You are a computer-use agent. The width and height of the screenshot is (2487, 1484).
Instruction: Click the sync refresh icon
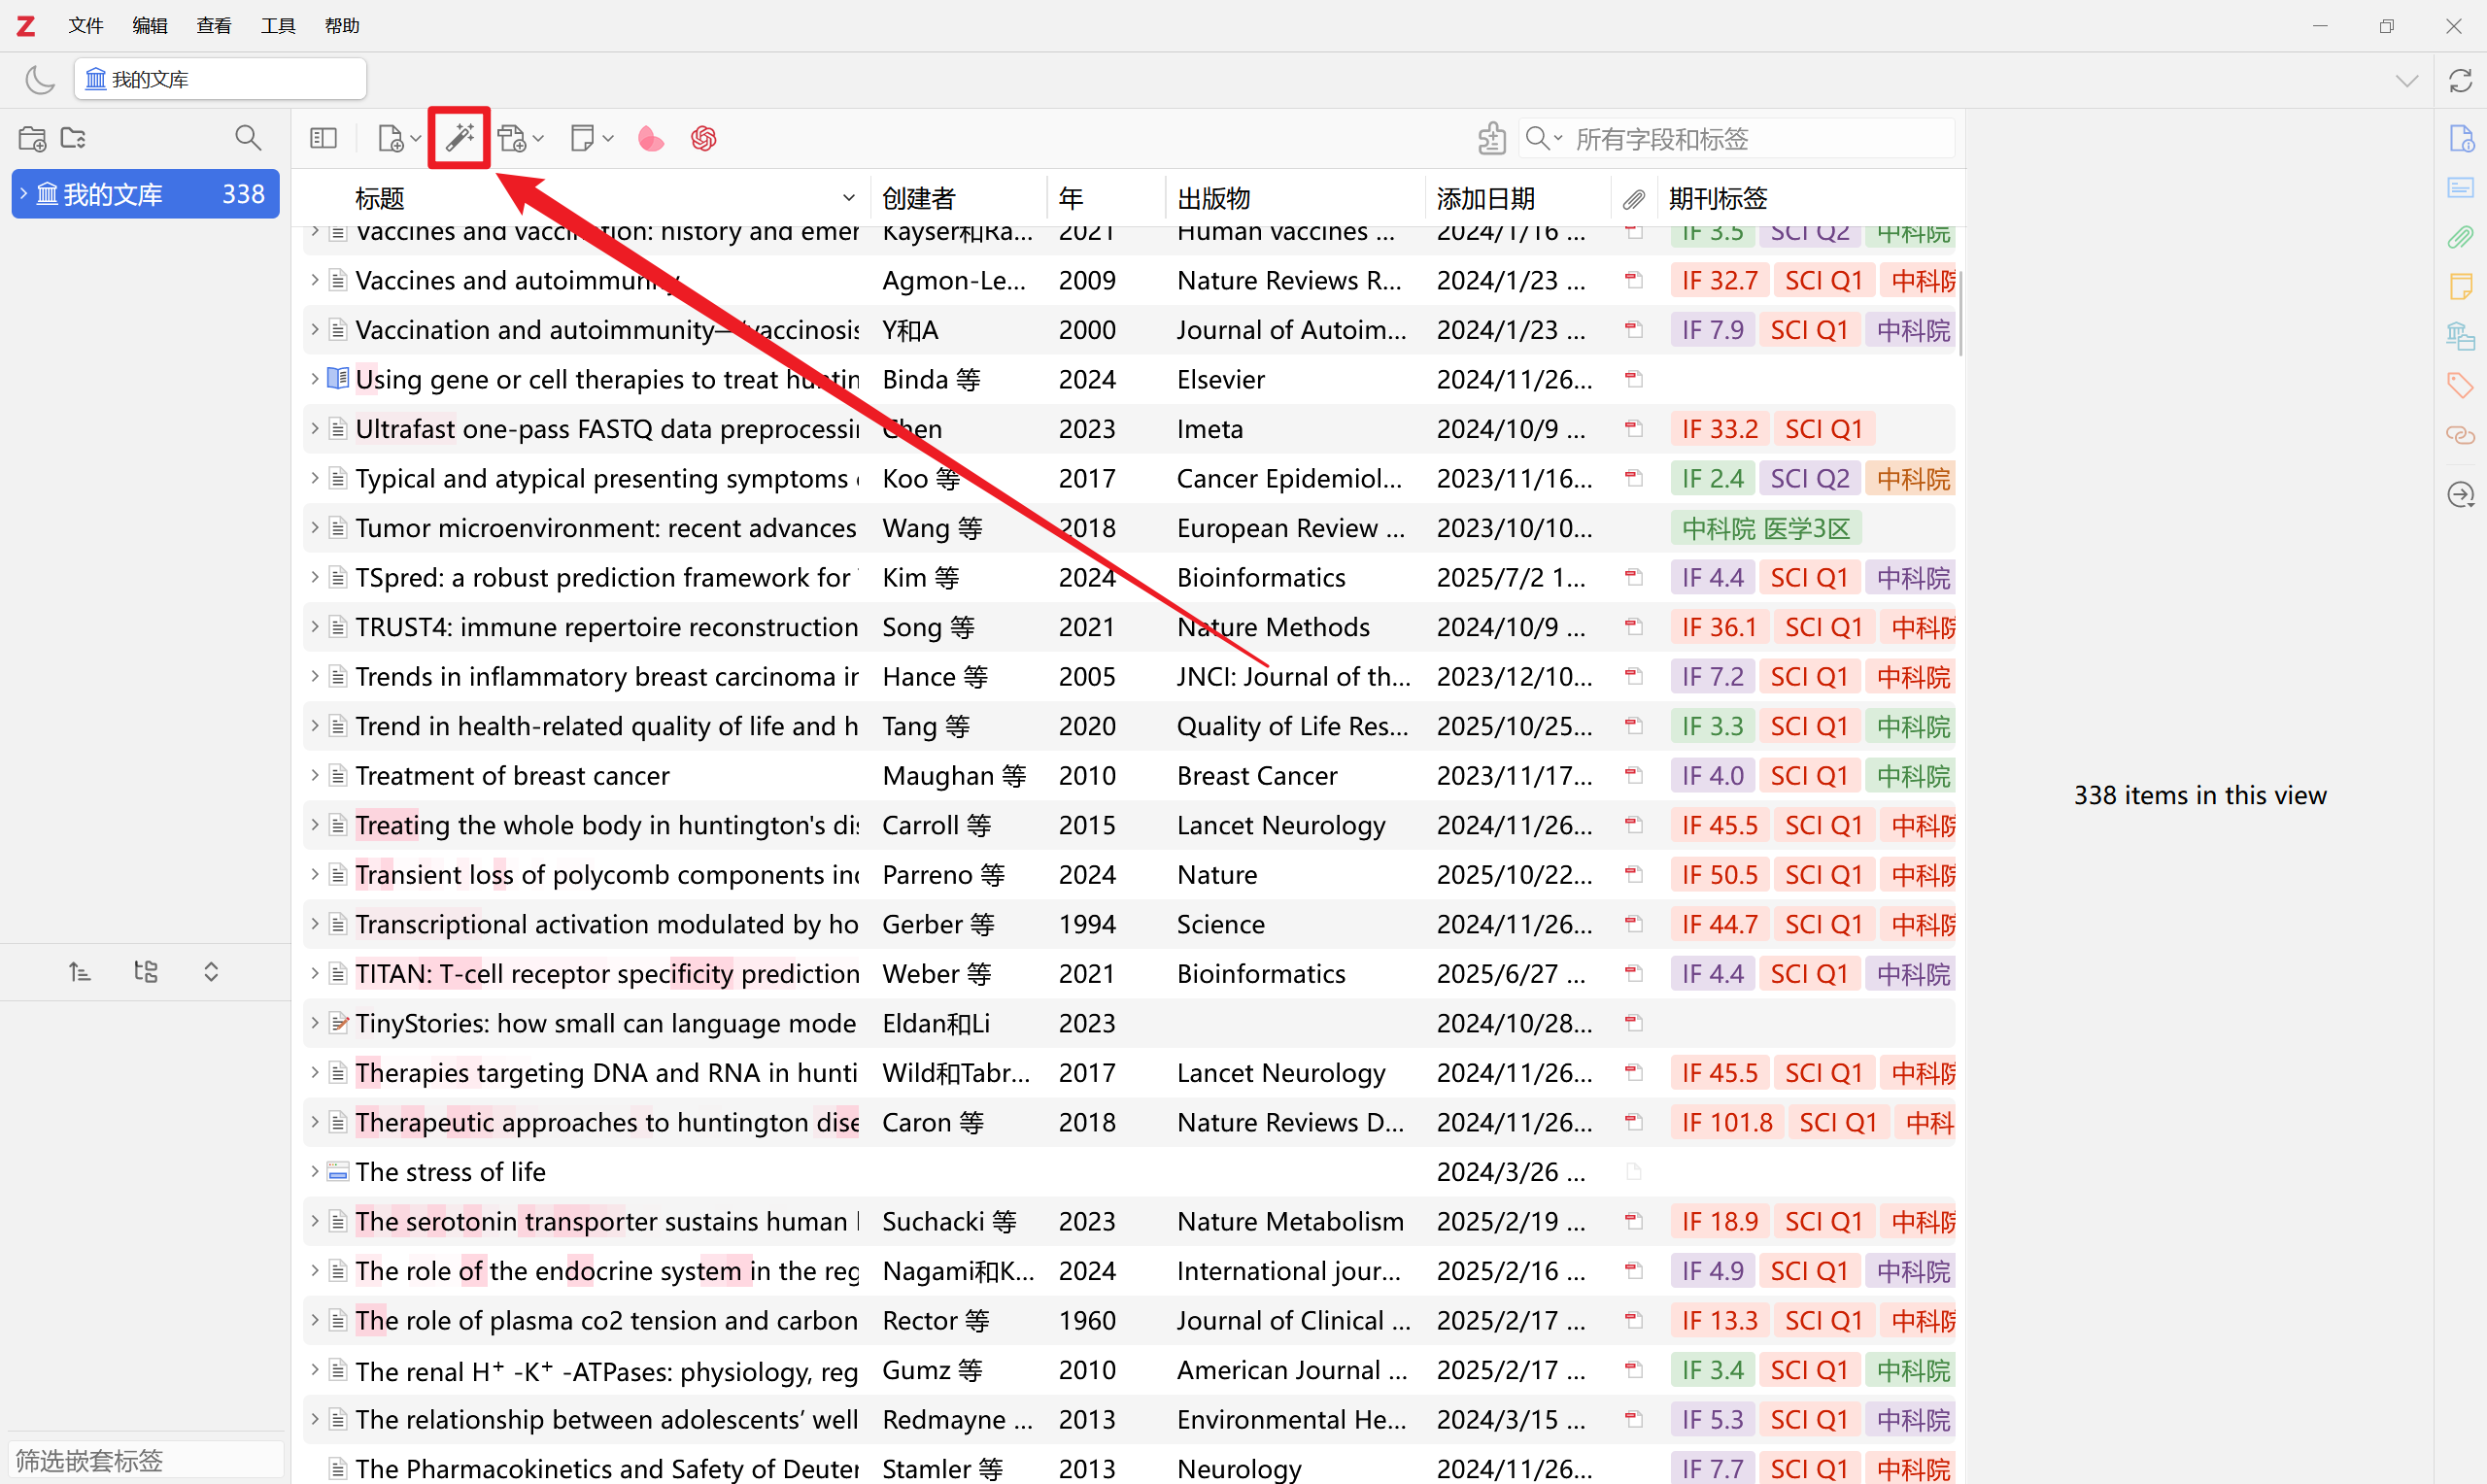[x=2460, y=81]
